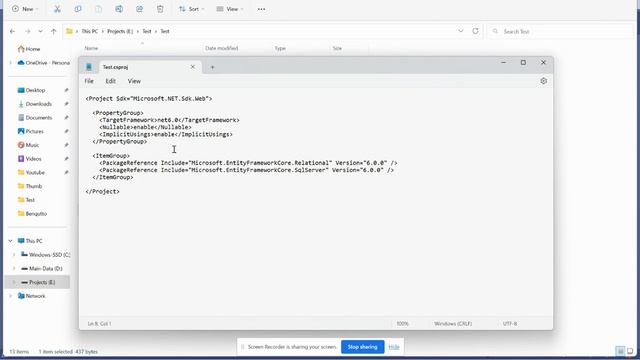Image resolution: width=640 pixels, height=360 pixels.
Task: Open the See more ellipsis menu
Action: (261, 9)
